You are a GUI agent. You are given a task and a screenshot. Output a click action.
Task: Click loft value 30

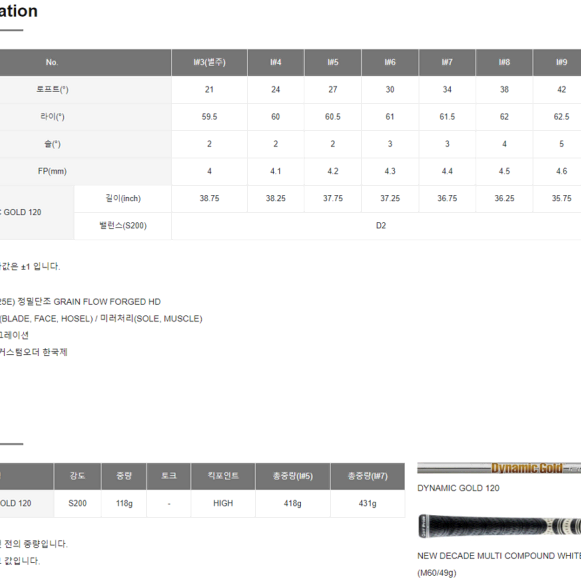[x=390, y=89]
